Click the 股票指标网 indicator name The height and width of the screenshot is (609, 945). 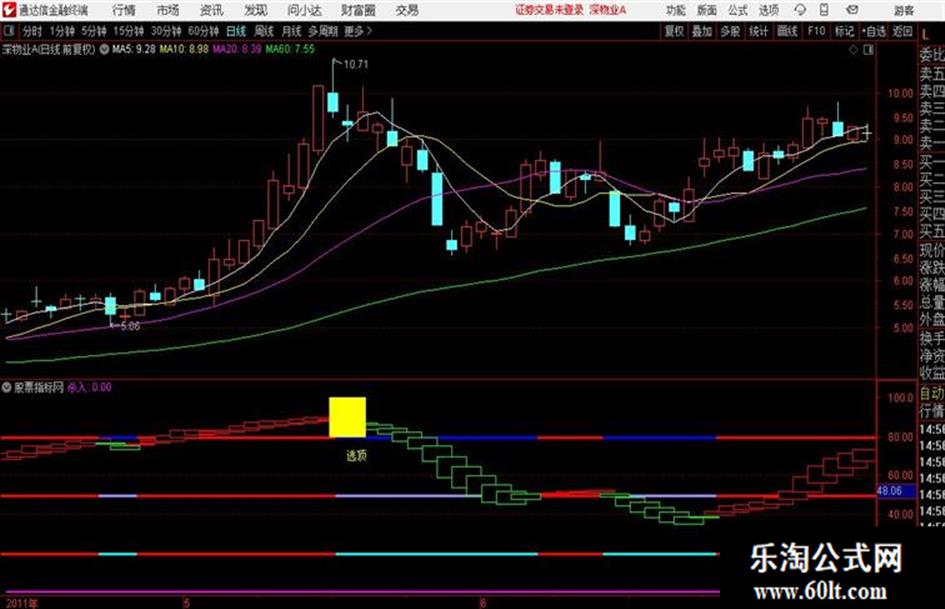tap(39, 387)
